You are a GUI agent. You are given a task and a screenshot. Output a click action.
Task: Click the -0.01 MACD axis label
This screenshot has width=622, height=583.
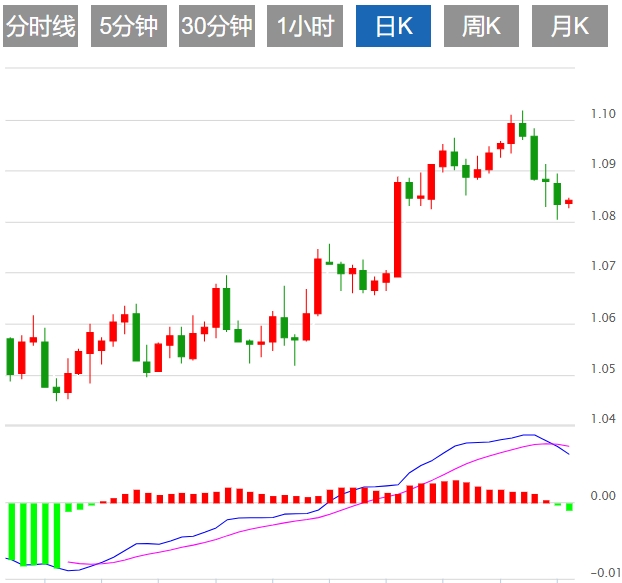(605, 572)
